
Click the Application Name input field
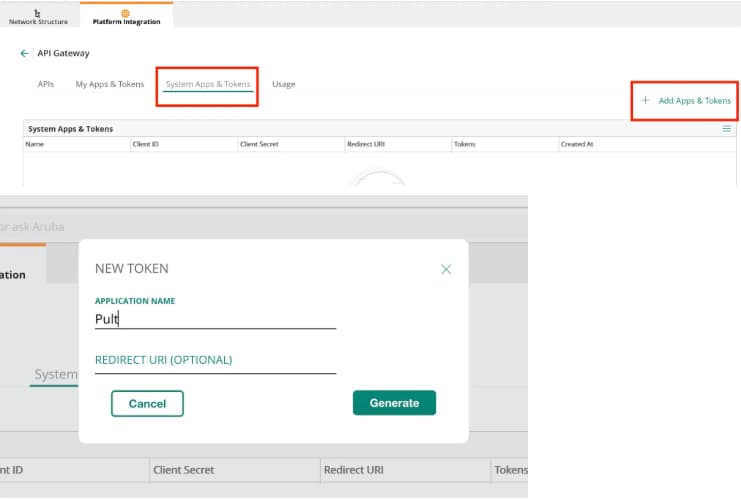point(215,319)
